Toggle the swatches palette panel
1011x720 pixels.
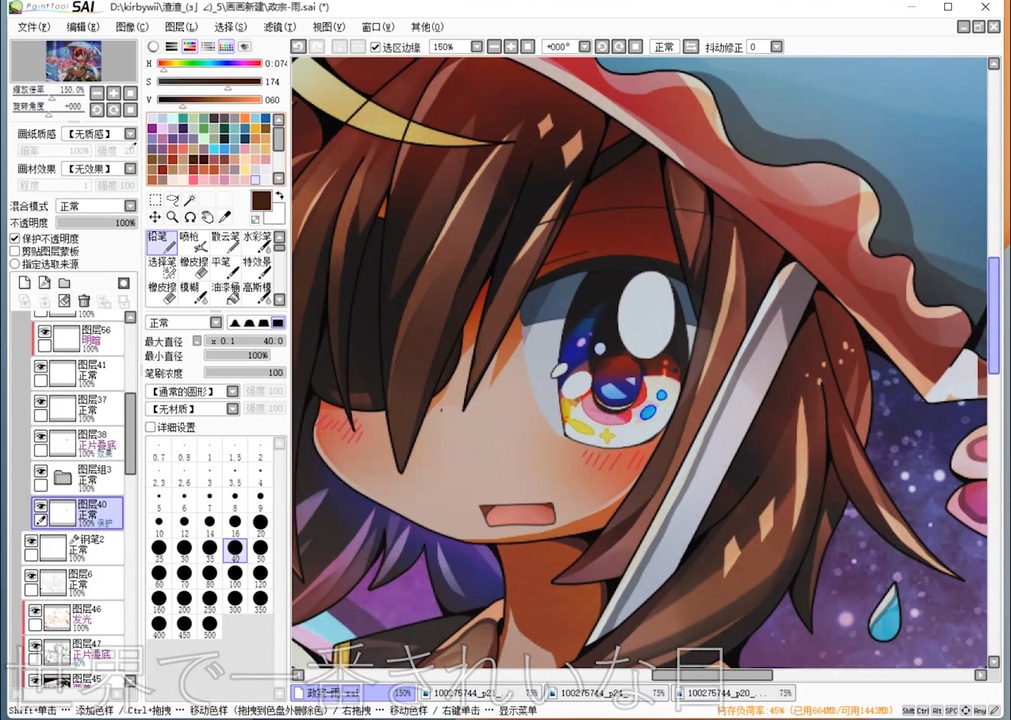[x=226, y=46]
